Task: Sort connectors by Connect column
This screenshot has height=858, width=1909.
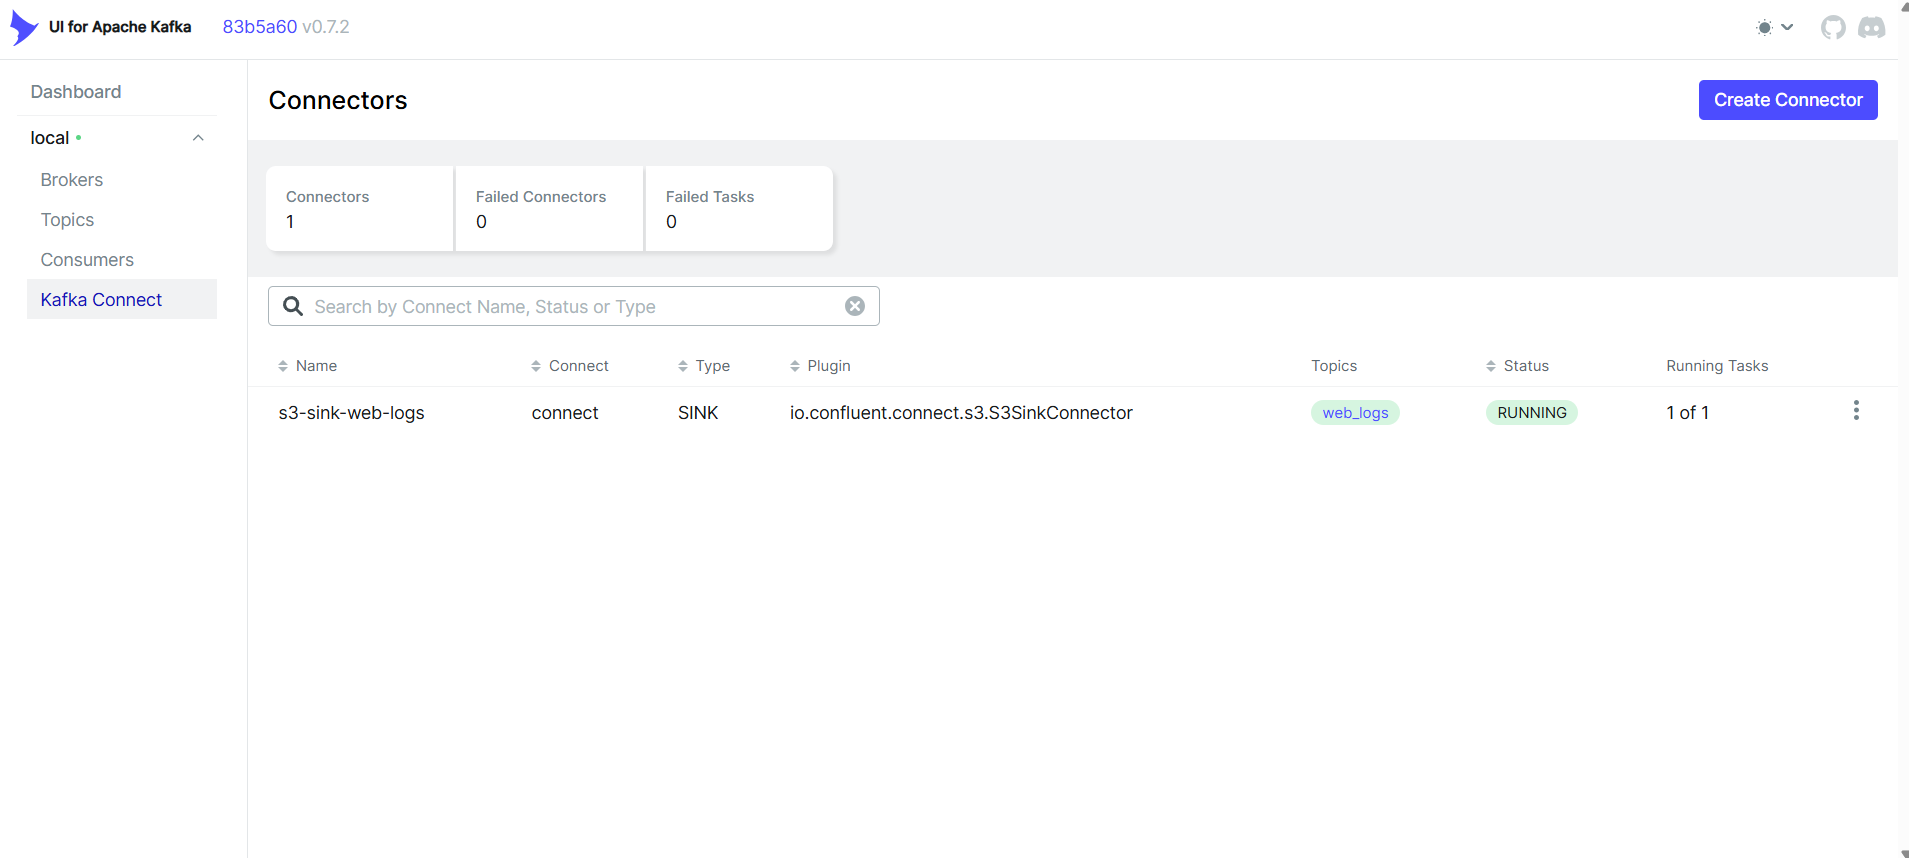Action: point(570,366)
